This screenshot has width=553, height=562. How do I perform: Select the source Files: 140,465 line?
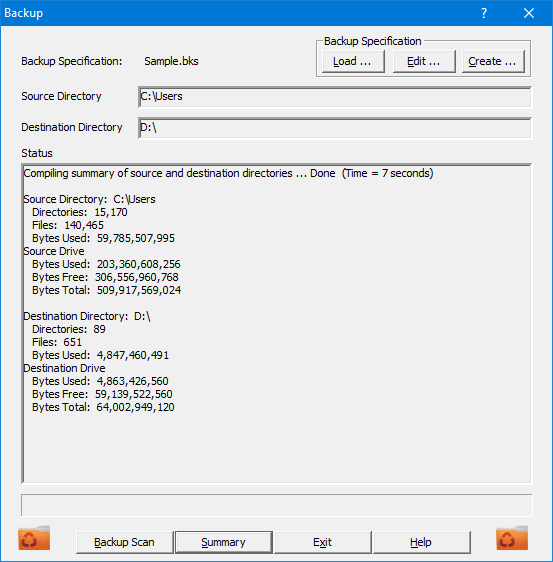click(x=68, y=225)
